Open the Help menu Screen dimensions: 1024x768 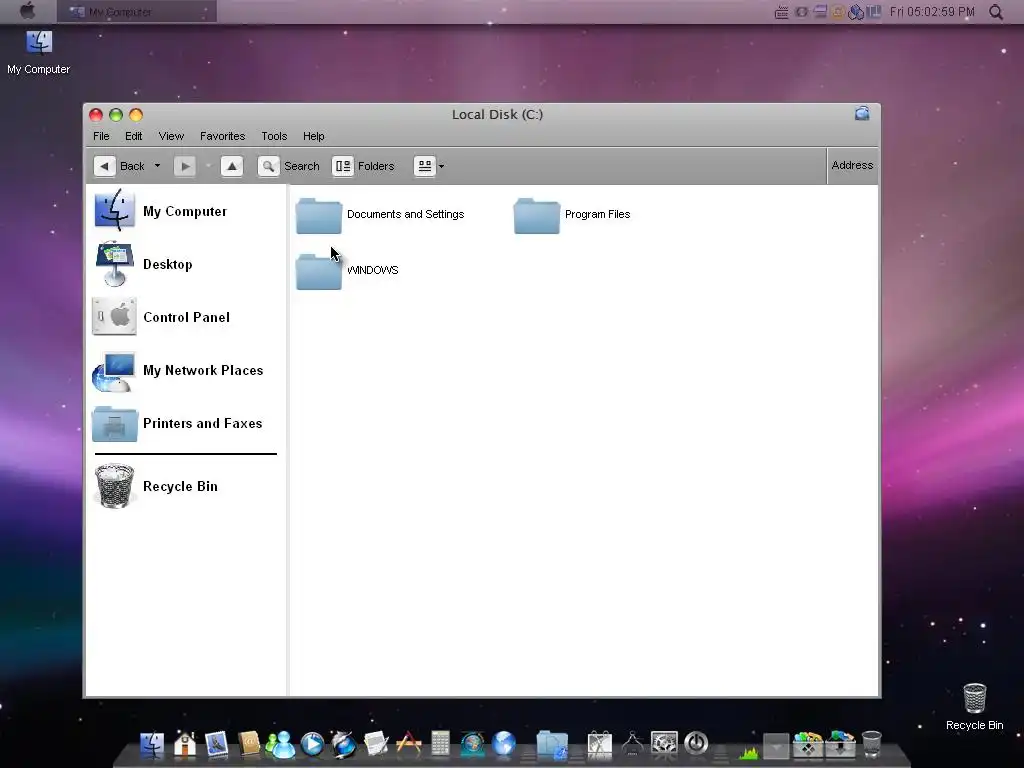[313, 136]
